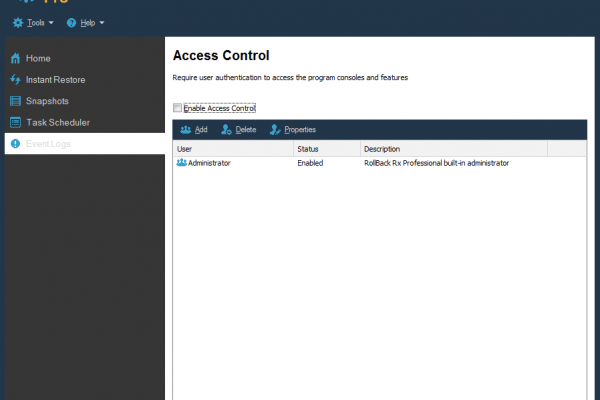Open the Tools menu

tap(33, 23)
